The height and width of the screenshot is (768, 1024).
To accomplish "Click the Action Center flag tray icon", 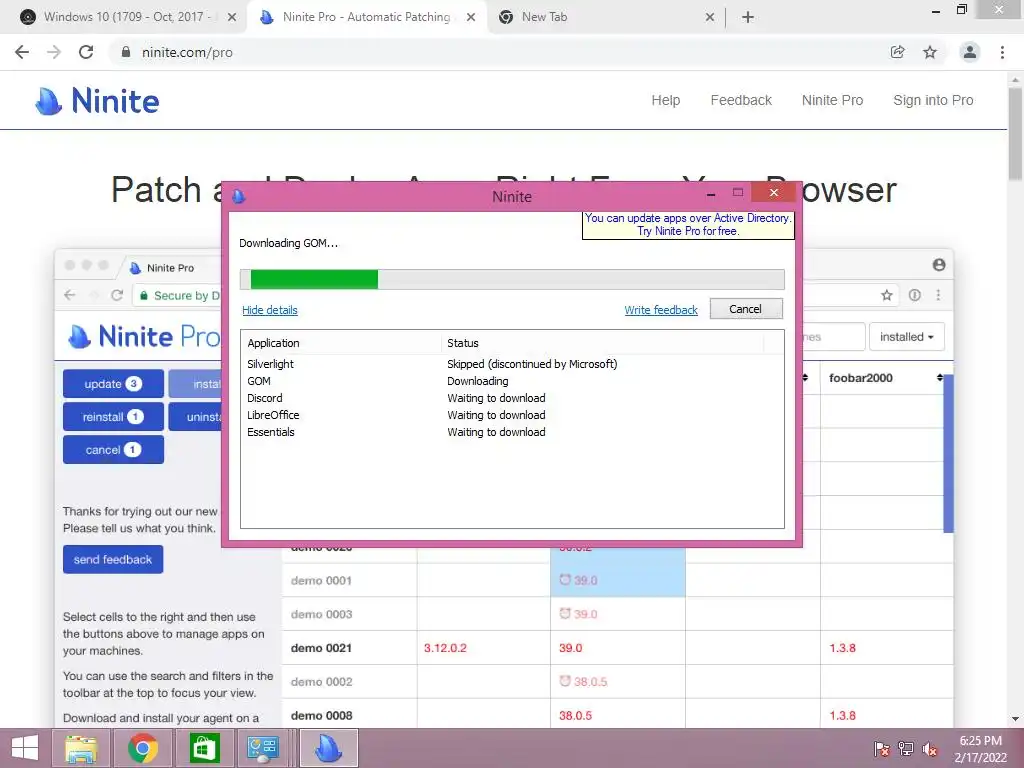I will [x=882, y=749].
